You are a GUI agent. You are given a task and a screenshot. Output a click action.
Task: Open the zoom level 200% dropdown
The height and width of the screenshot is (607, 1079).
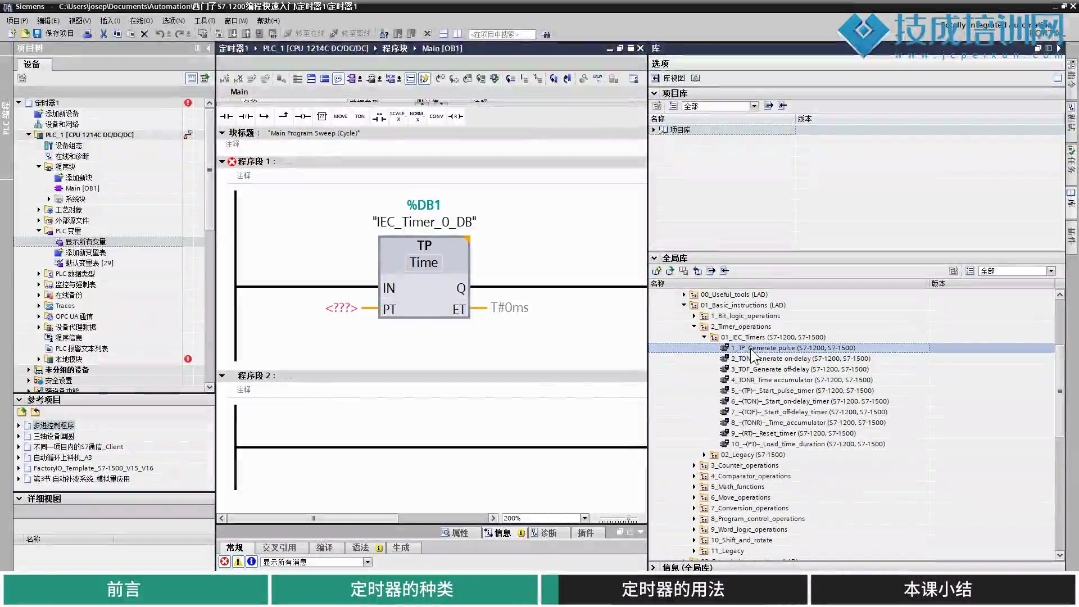pos(584,518)
